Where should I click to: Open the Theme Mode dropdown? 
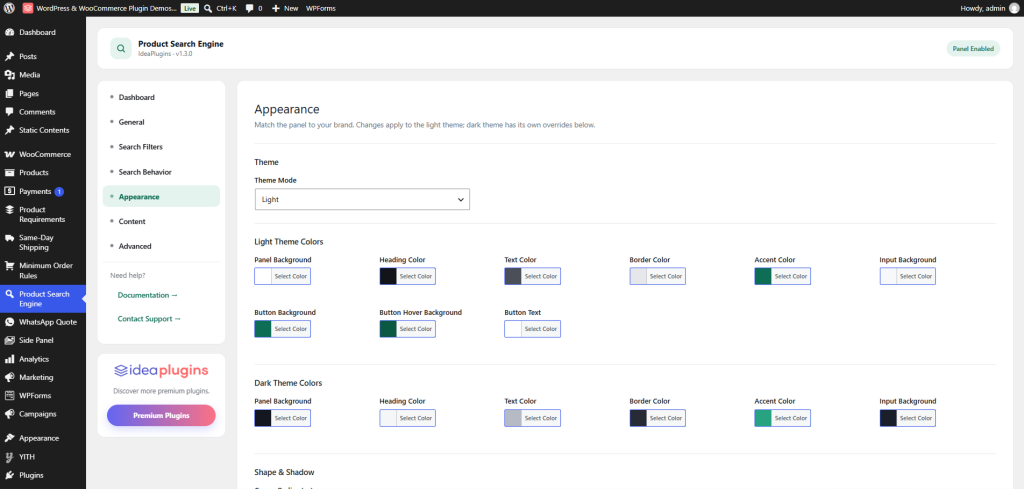point(362,199)
